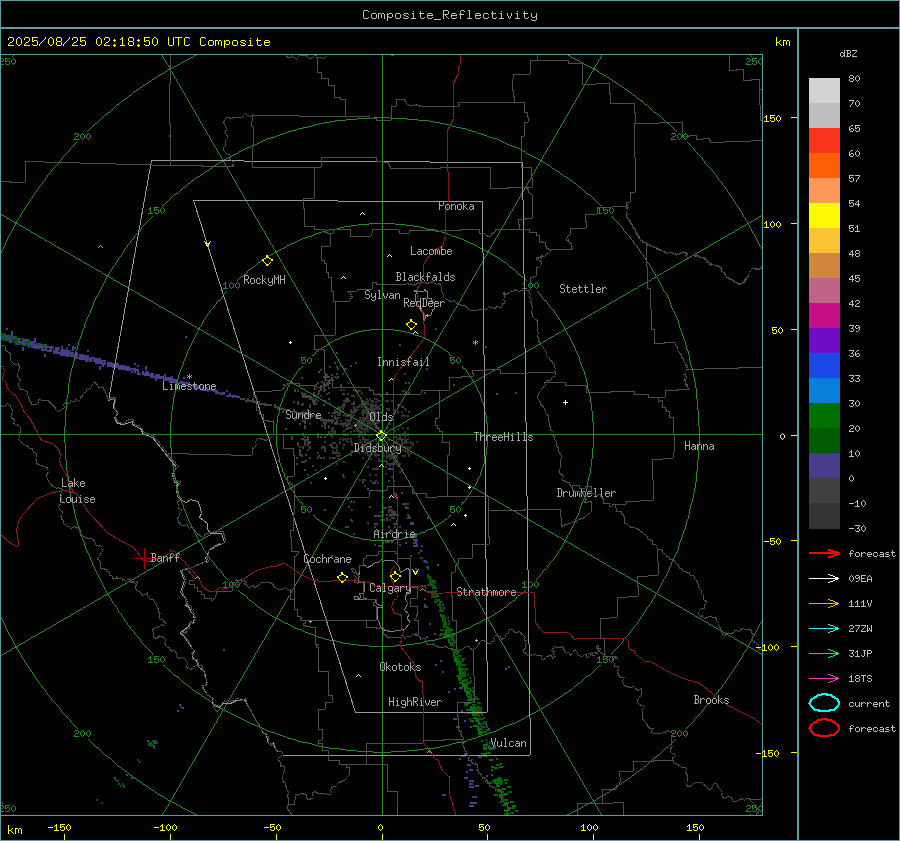This screenshot has height=841, width=900.
Task: Click the magenta 18TS arrow legend icon
Action: click(824, 679)
